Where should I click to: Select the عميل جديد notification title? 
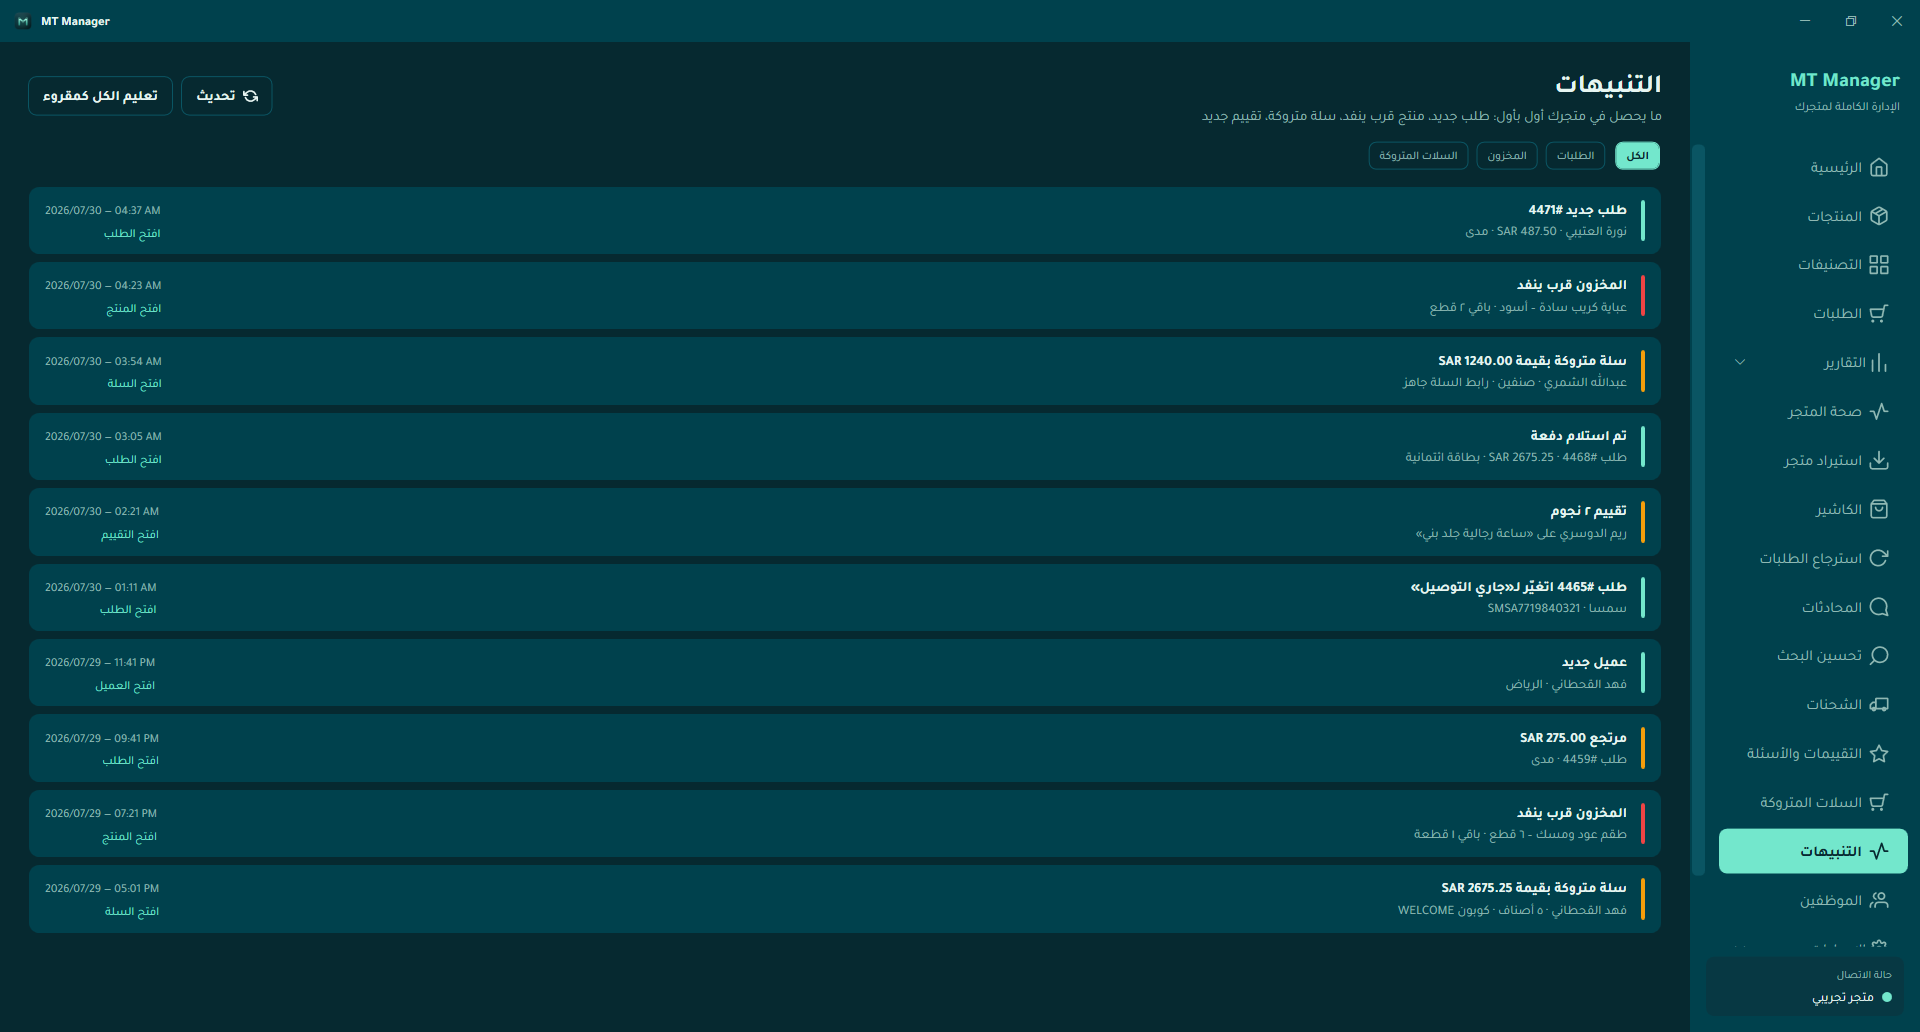pyautogui.click(x=1594, y=662)
